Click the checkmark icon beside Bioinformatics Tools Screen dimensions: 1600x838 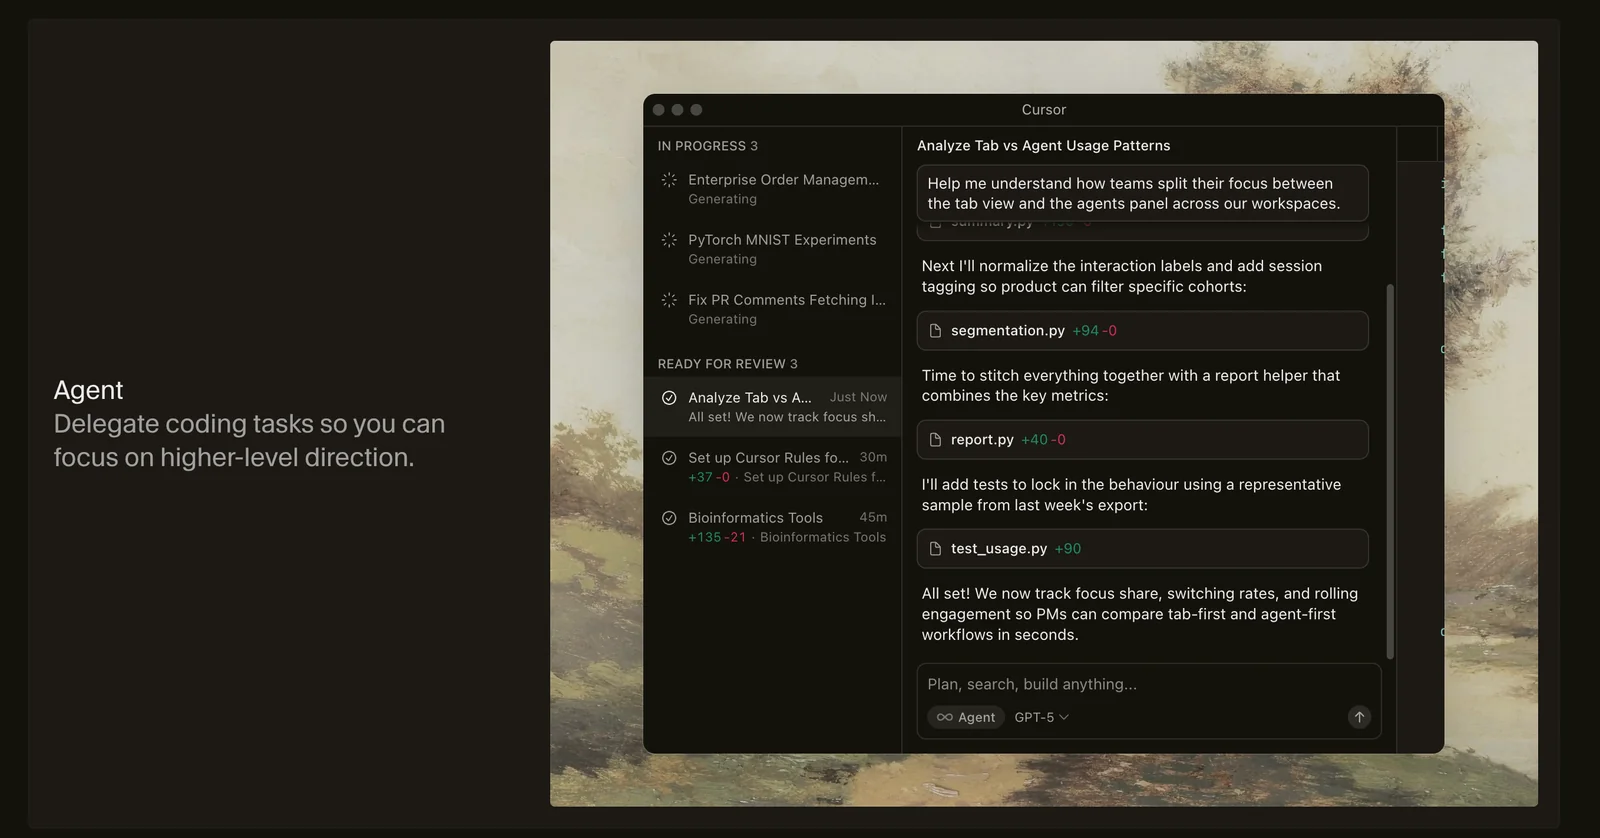point(669,518)
